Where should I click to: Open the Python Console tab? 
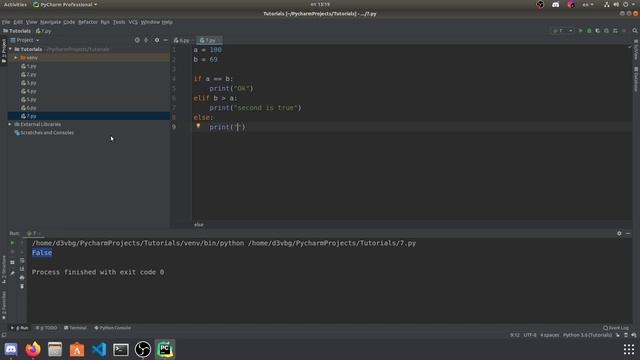click(113, 328)
